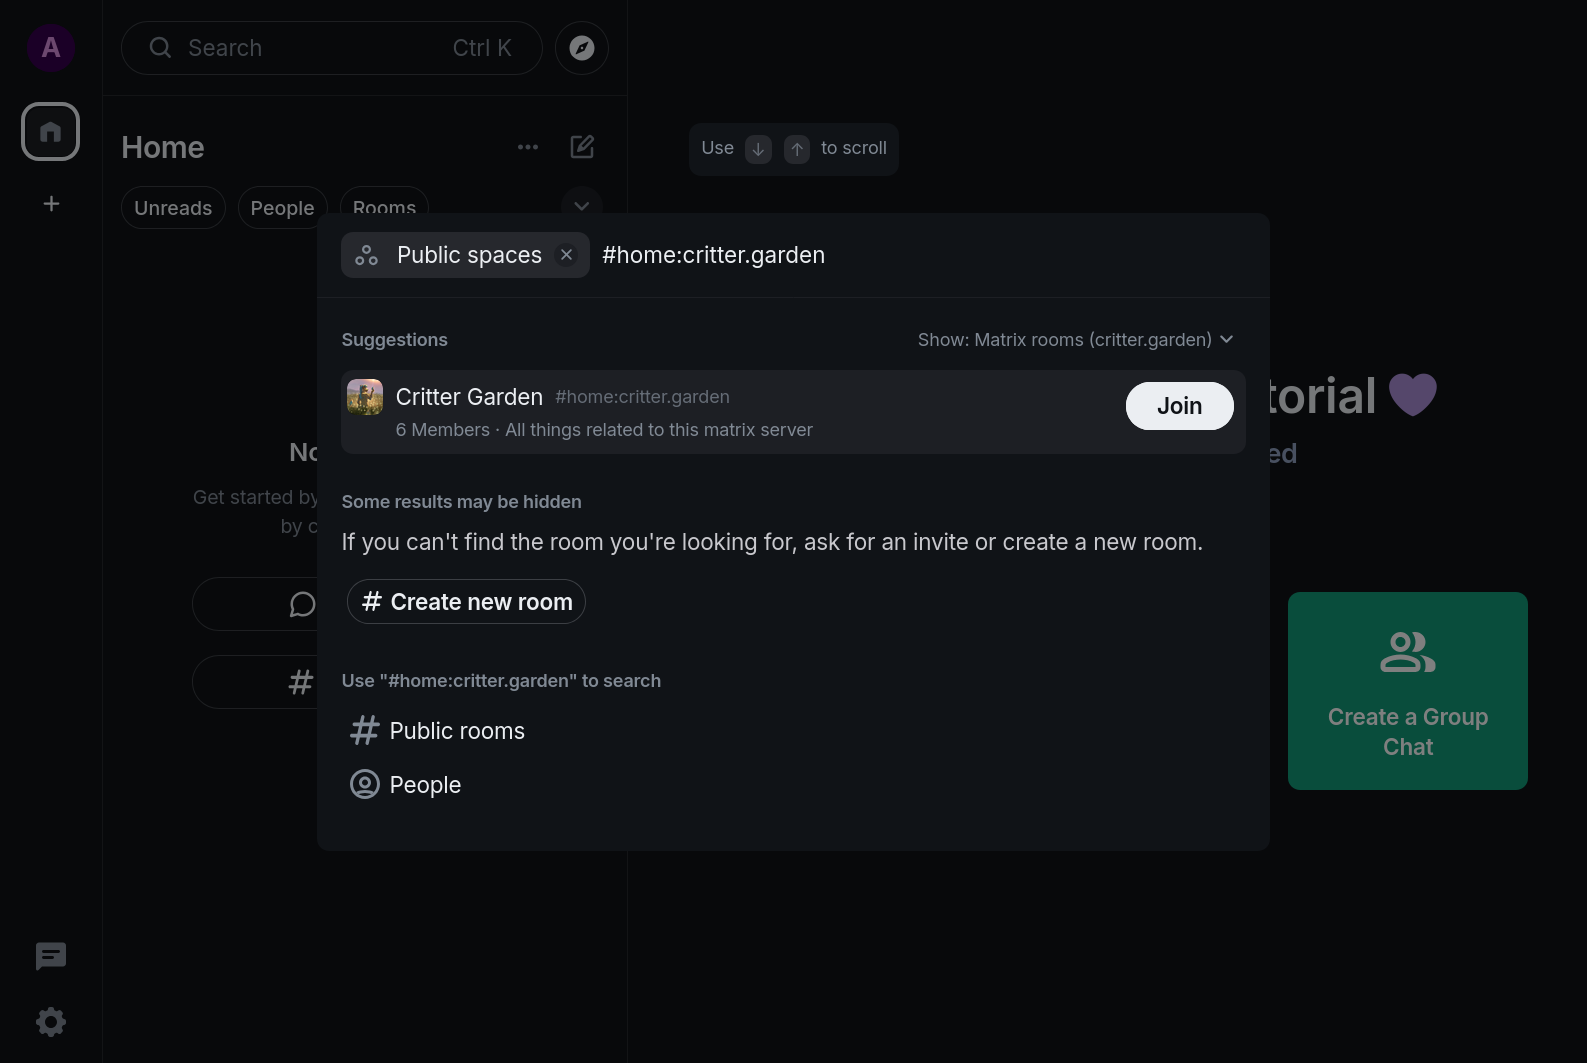Remove the Public spaces filter chip
The width and height of the screenshot is (1587, 1063).
tap(566, 255)
